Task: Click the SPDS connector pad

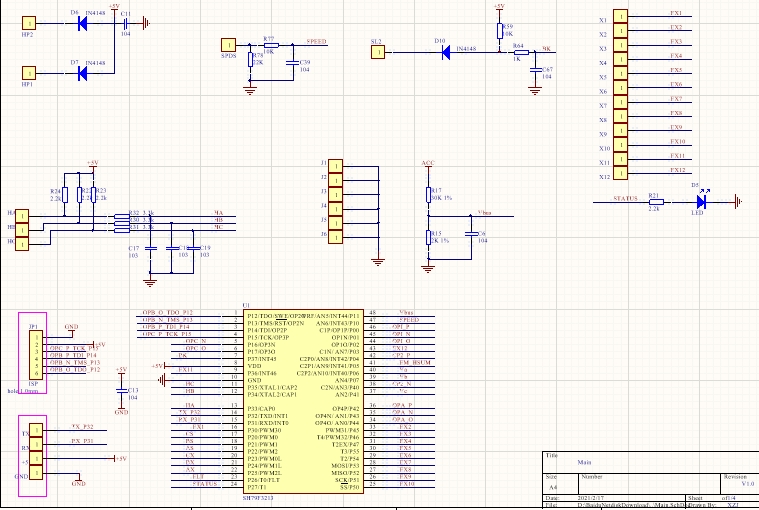Action: coord(228,45)
